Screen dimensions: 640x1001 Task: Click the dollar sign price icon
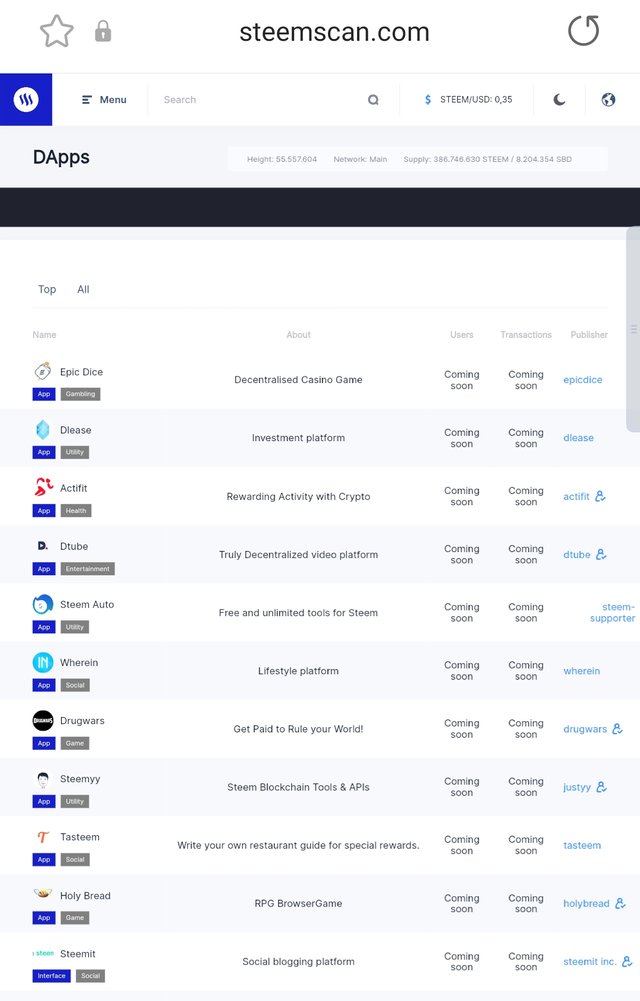click(428, 100)
